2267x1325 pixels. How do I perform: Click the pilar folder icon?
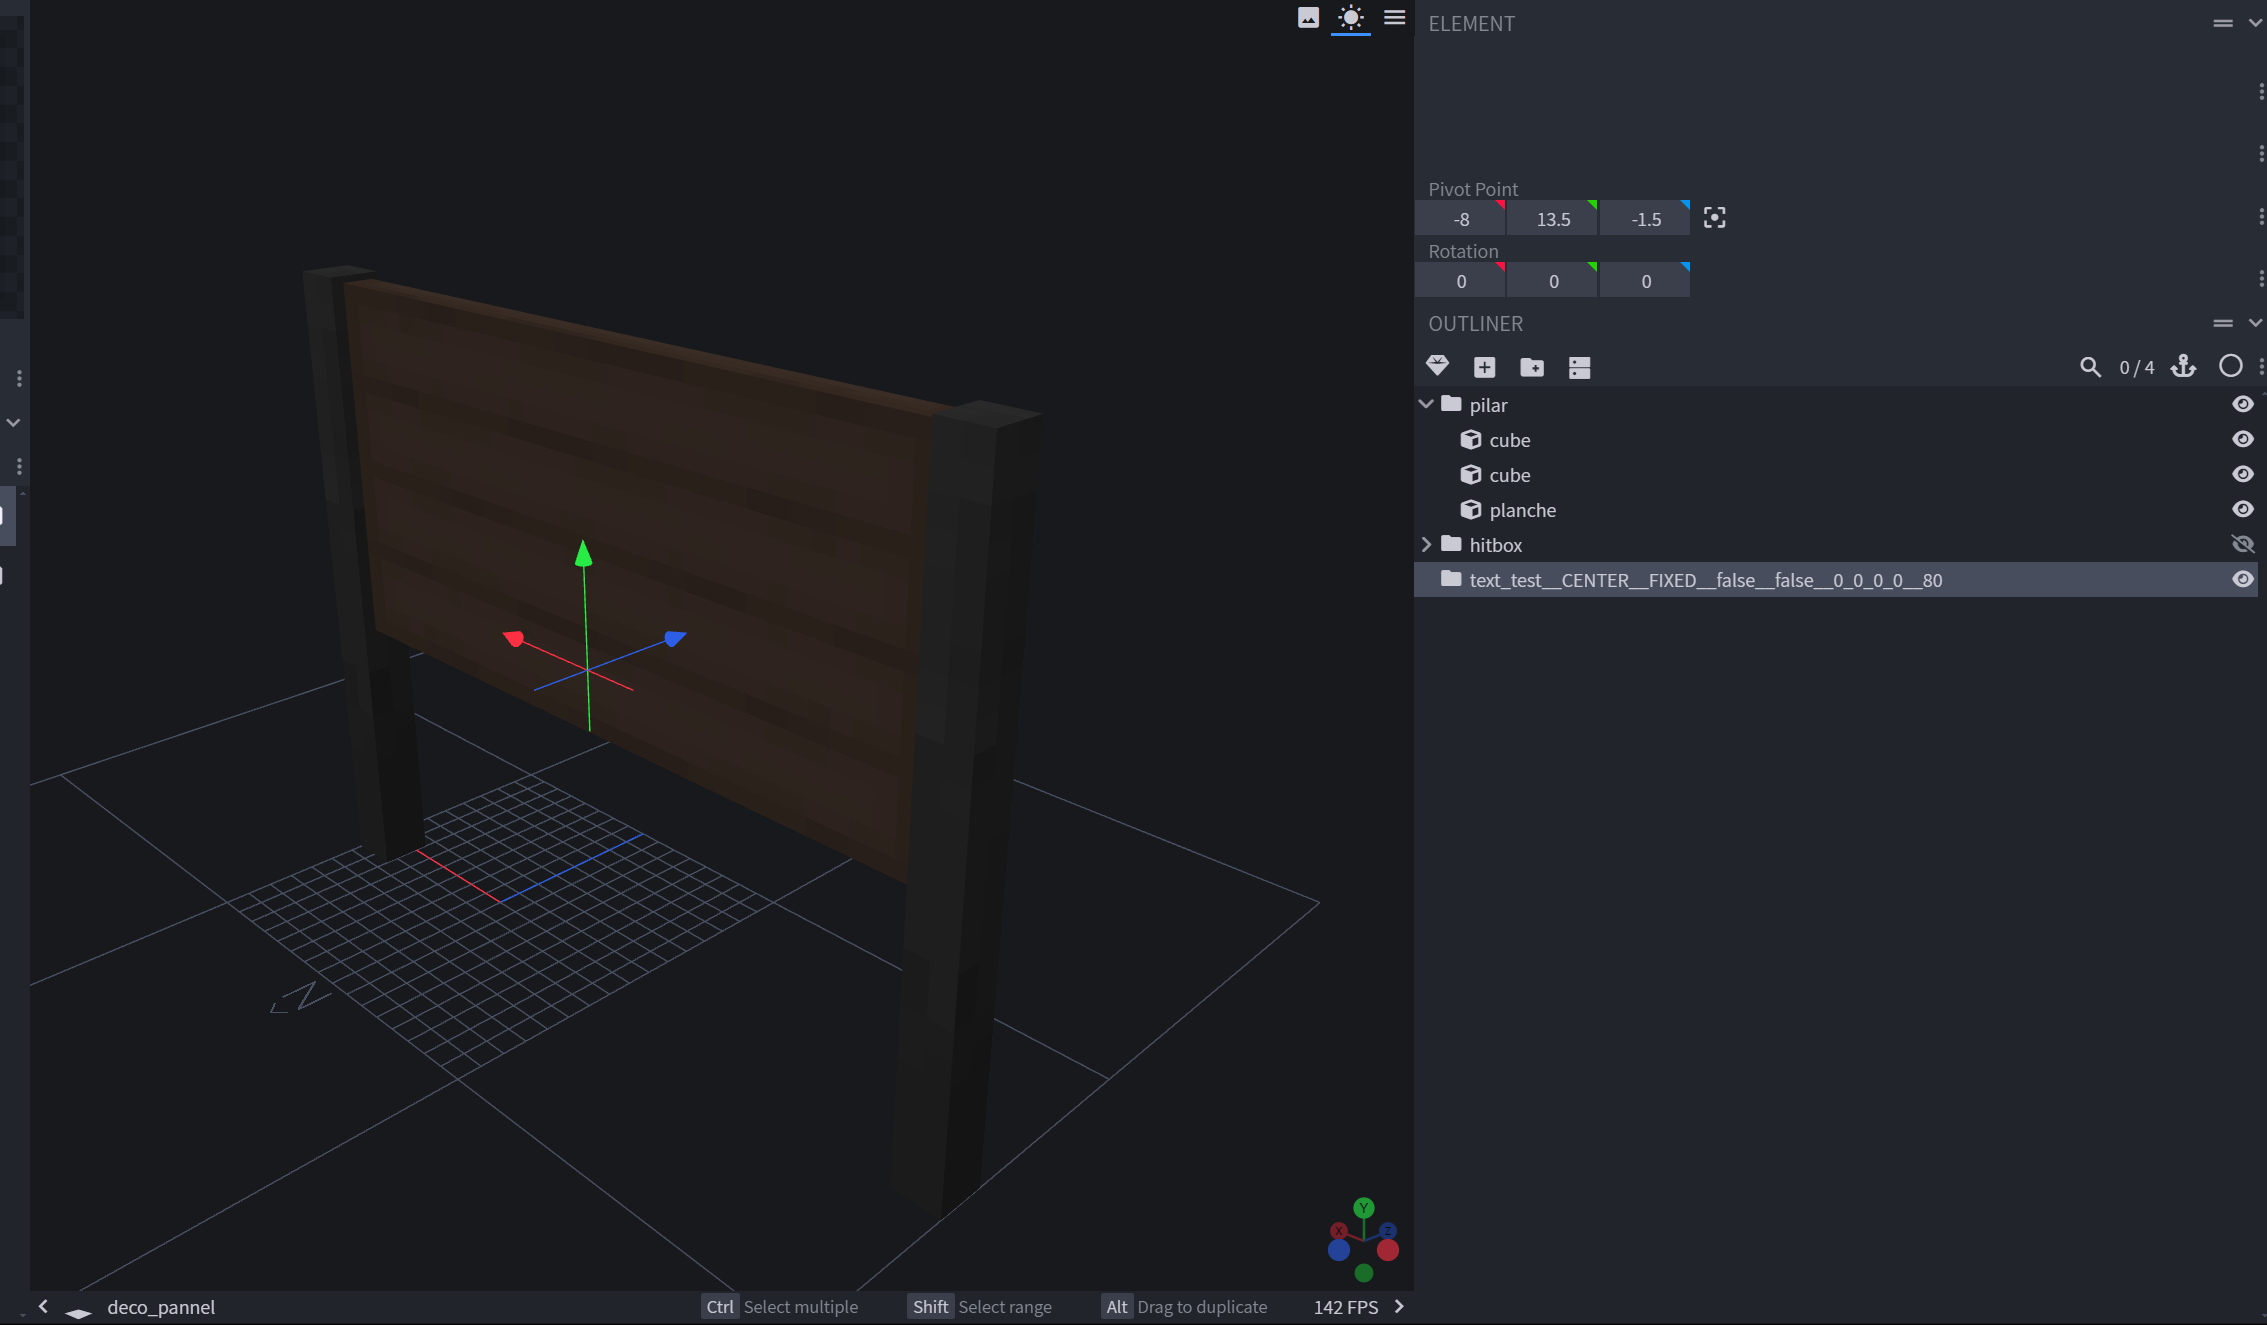point(1451,404)
